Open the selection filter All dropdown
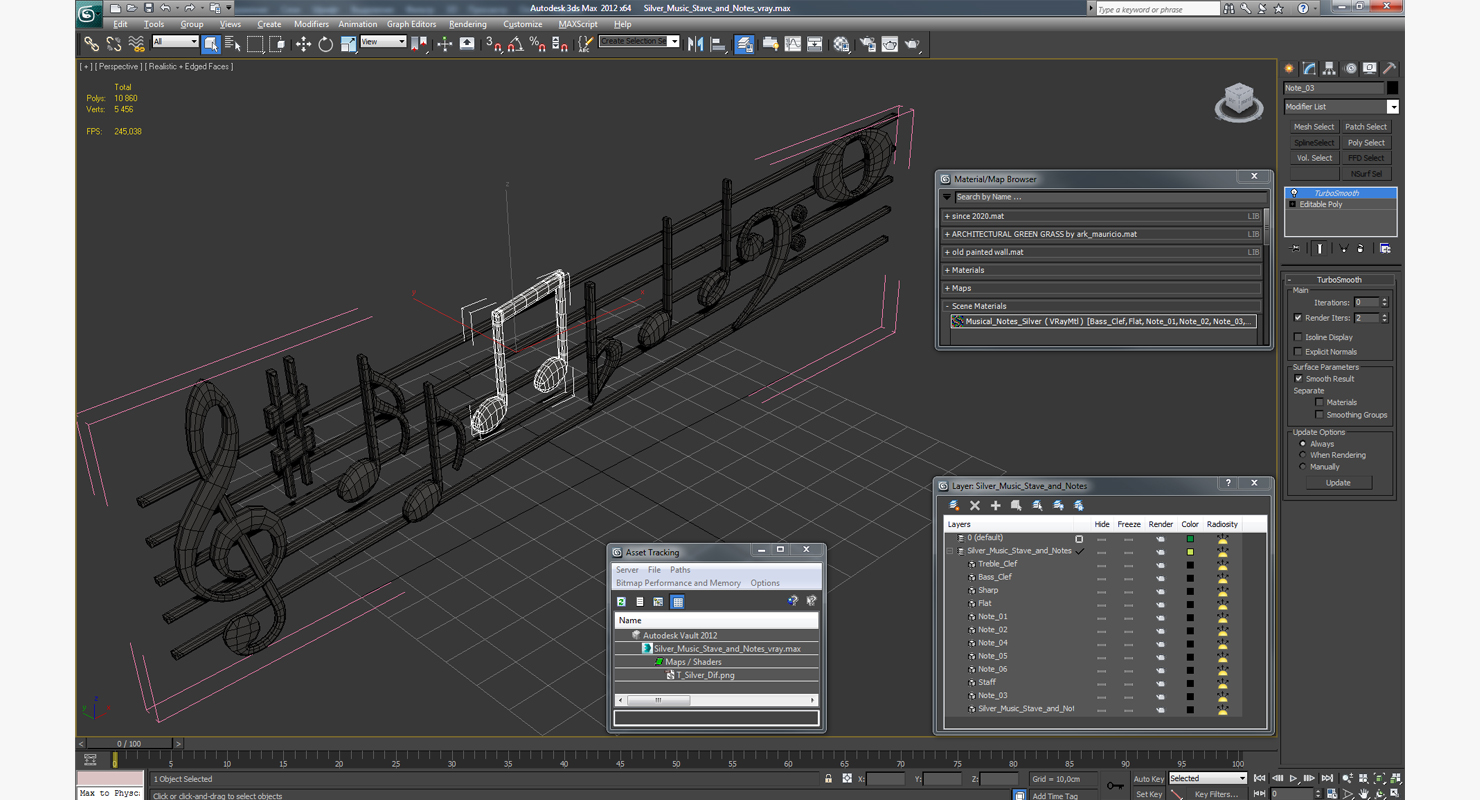Image resolution: width=1480 pixels, height=800 pixels. click(175, 42)
